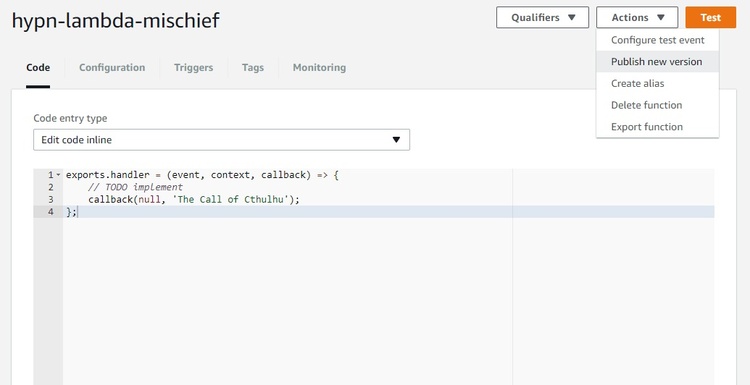The width and height of the screenshot is (750, 385).
Task: Select the Code tab
Action: (38, 67)
